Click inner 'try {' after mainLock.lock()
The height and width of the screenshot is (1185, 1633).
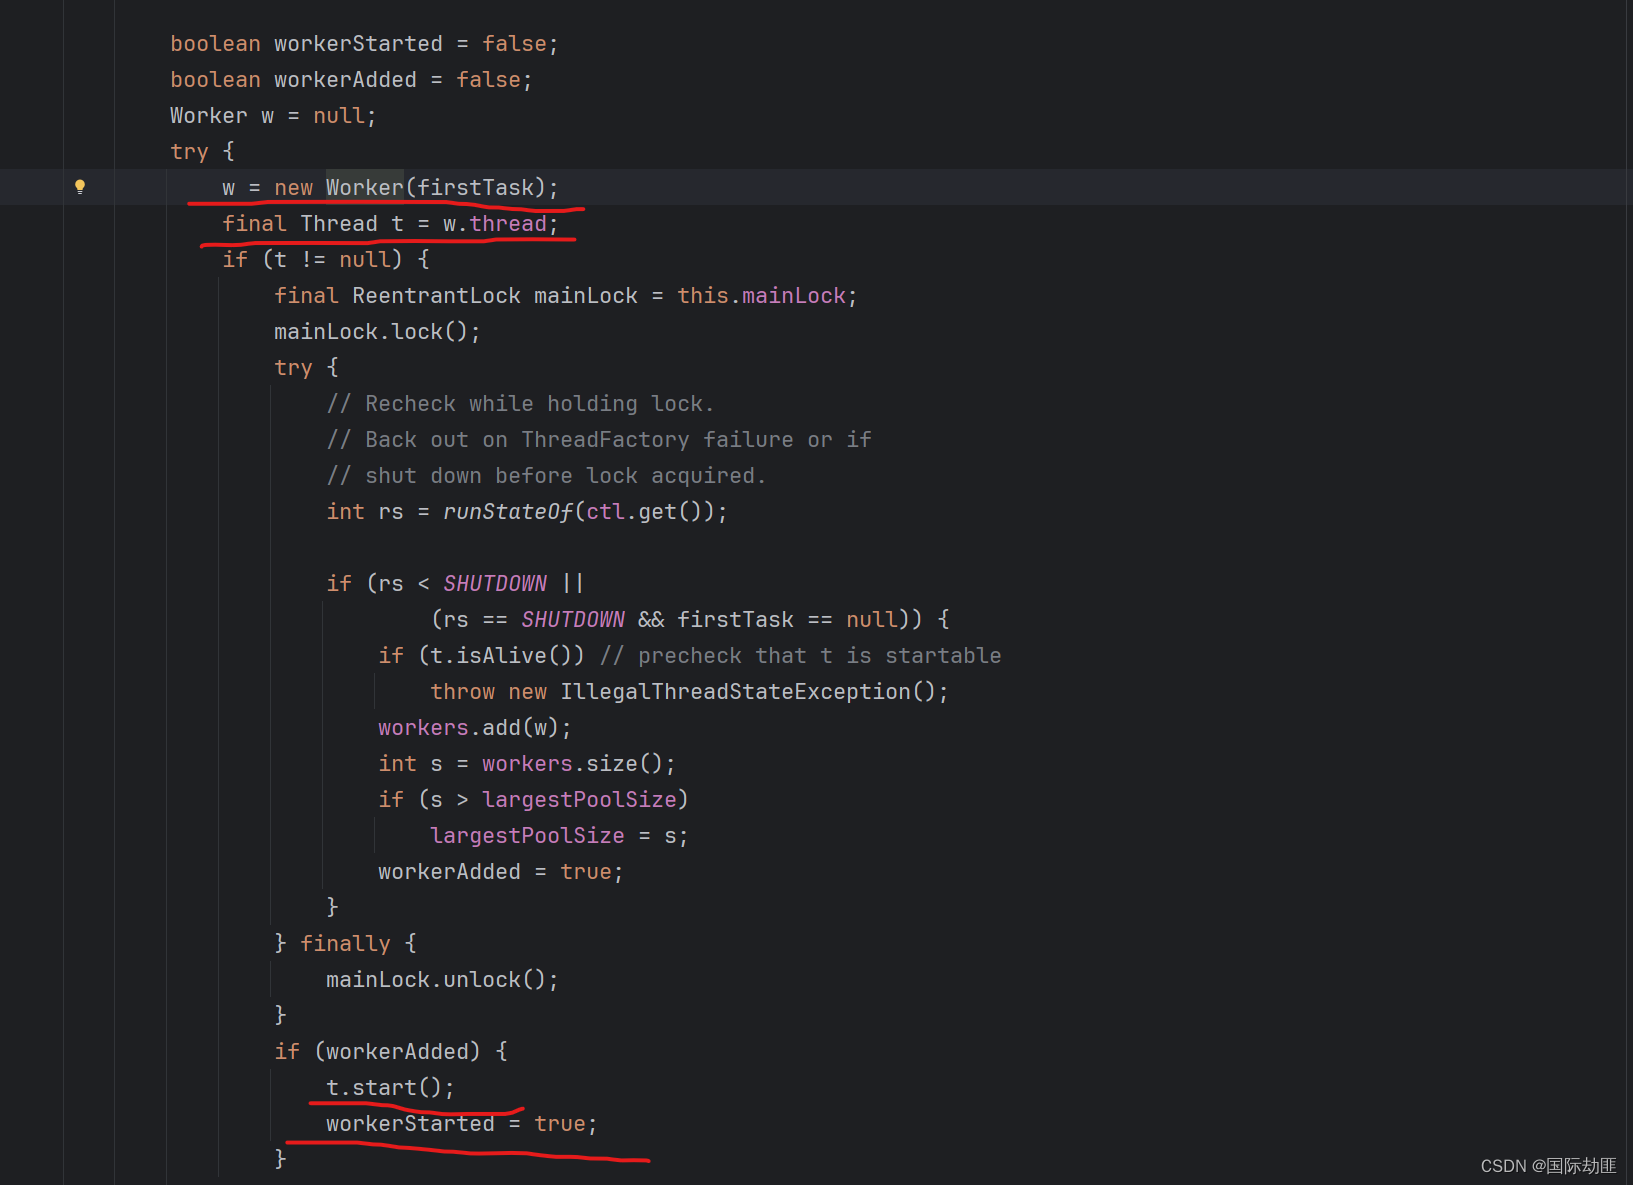tap(307, 368)
